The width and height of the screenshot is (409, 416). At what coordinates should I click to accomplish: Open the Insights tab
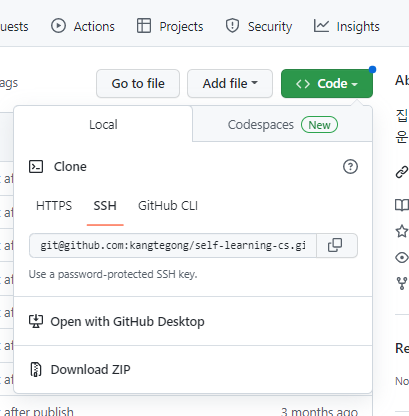pos(347,26)
